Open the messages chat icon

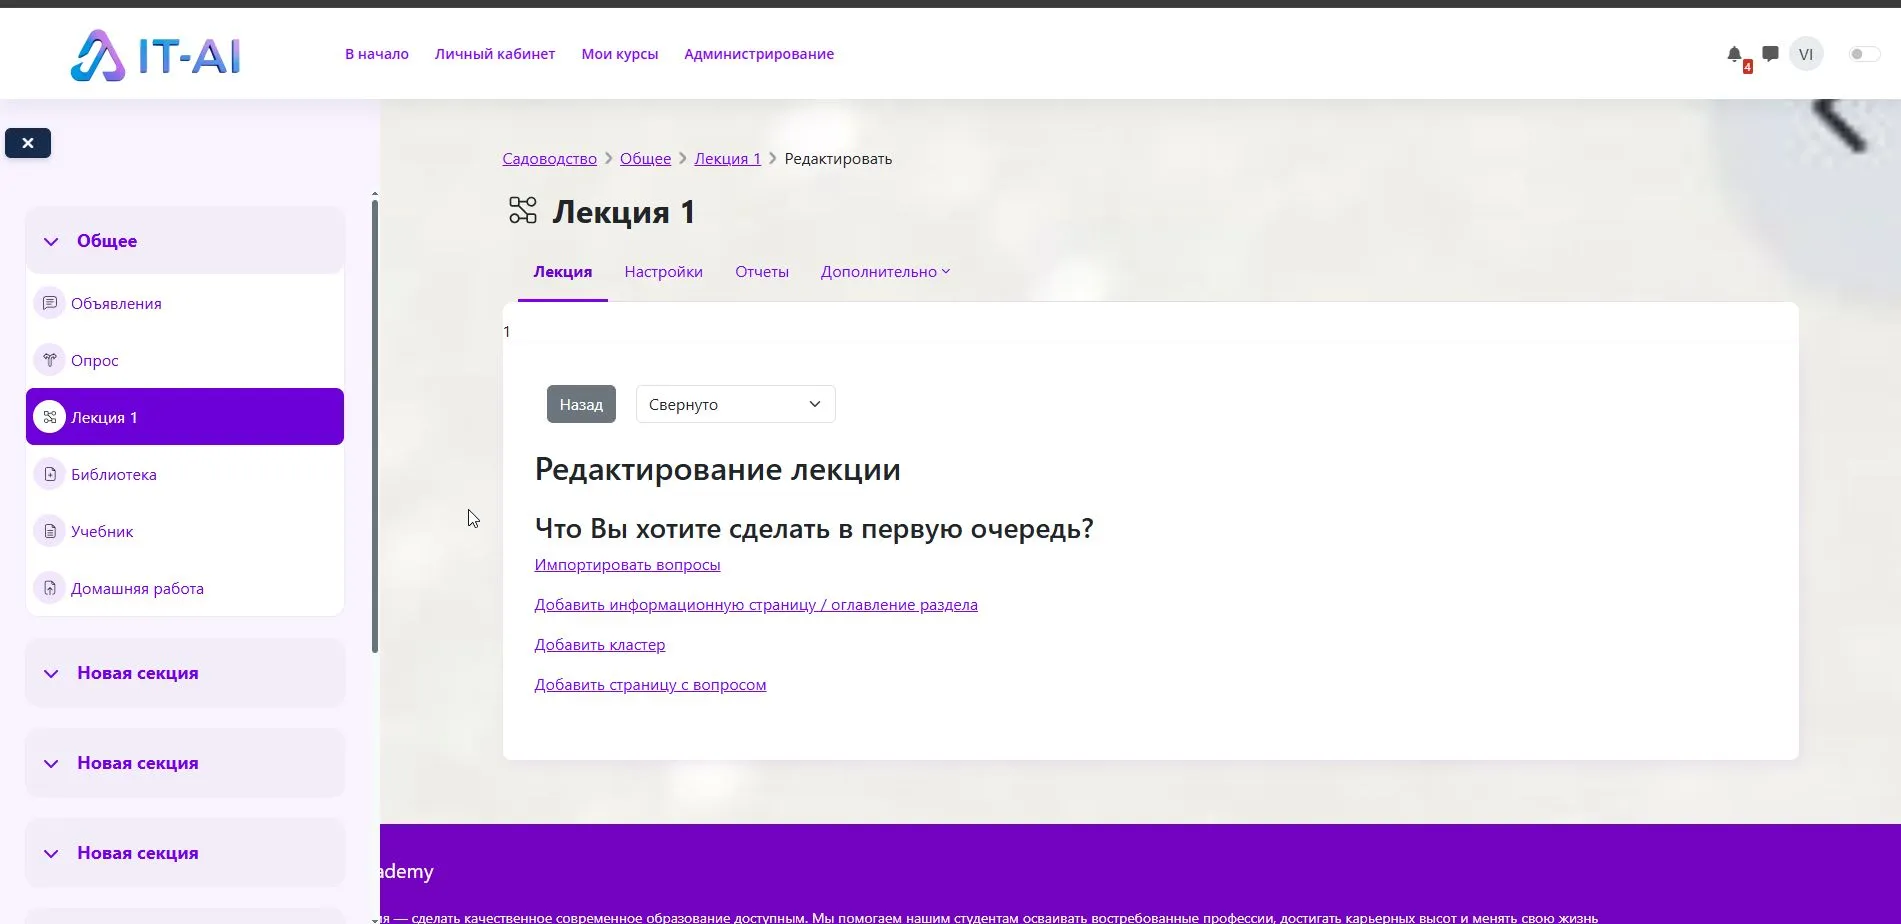[1769, 54]
